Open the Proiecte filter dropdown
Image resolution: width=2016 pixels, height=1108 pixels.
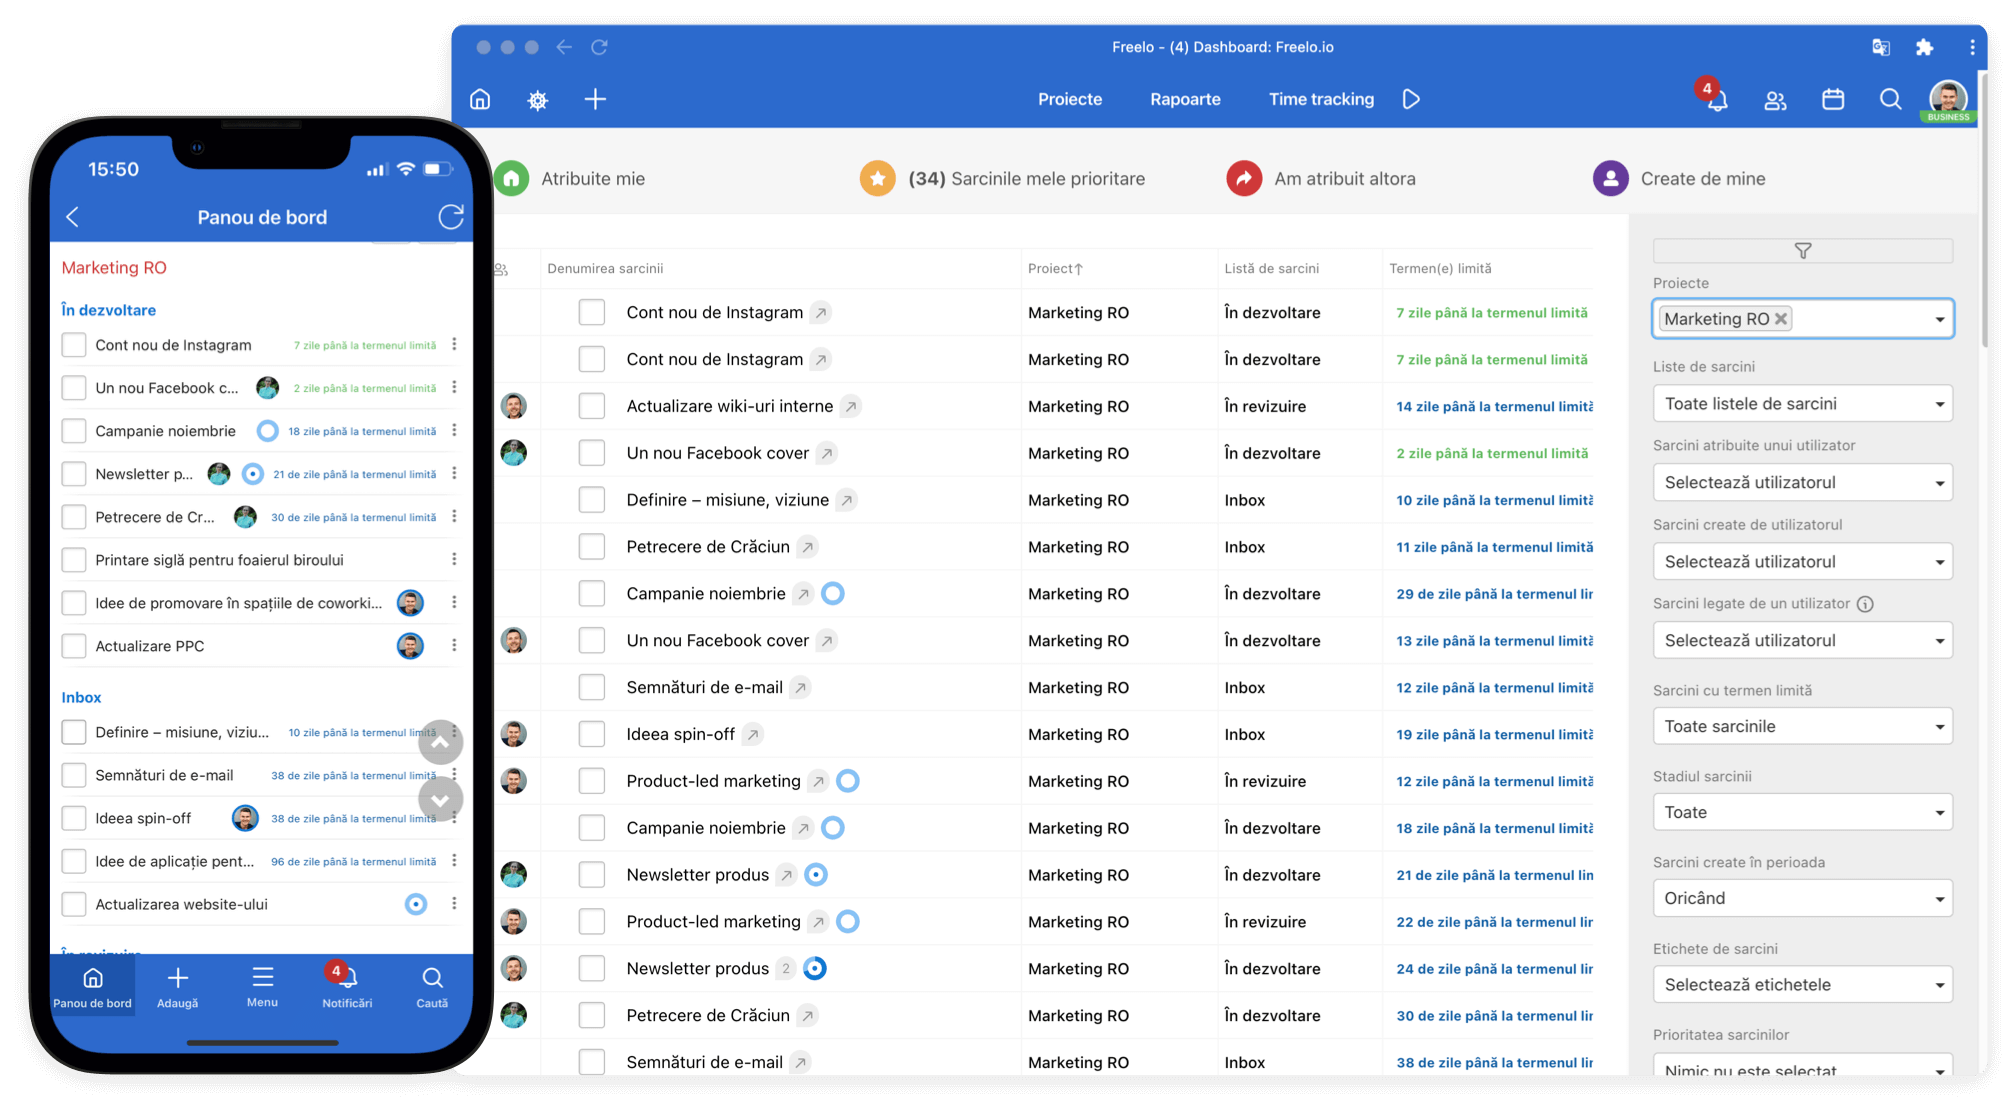click(1803, 319)
